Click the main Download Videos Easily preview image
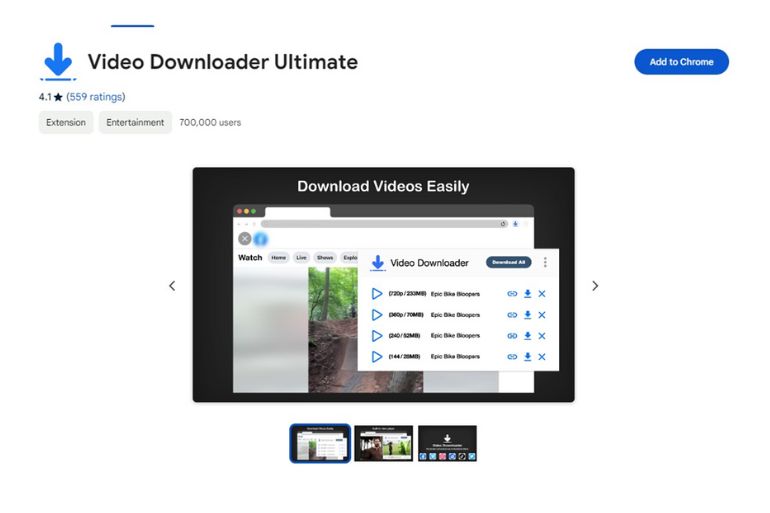The height and width of the screenshot is (513, 770). tap(384, 285)
